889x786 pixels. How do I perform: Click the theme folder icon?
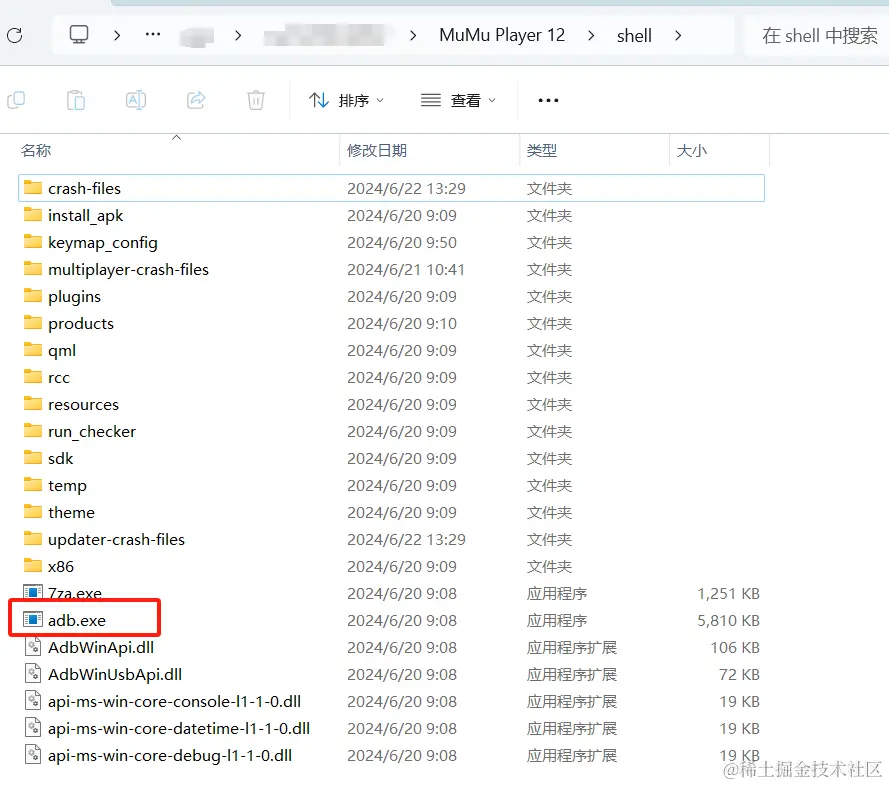(x=33, y=512)
